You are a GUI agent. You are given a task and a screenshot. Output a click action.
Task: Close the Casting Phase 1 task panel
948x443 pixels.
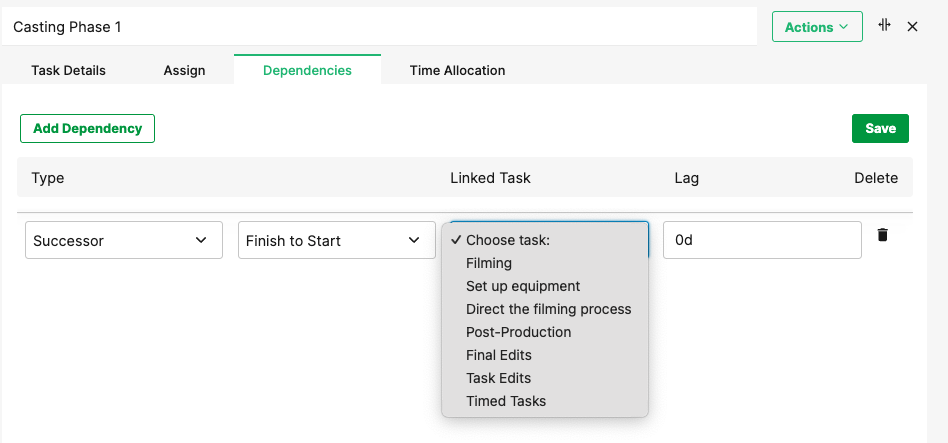click(x=912, y=27)
